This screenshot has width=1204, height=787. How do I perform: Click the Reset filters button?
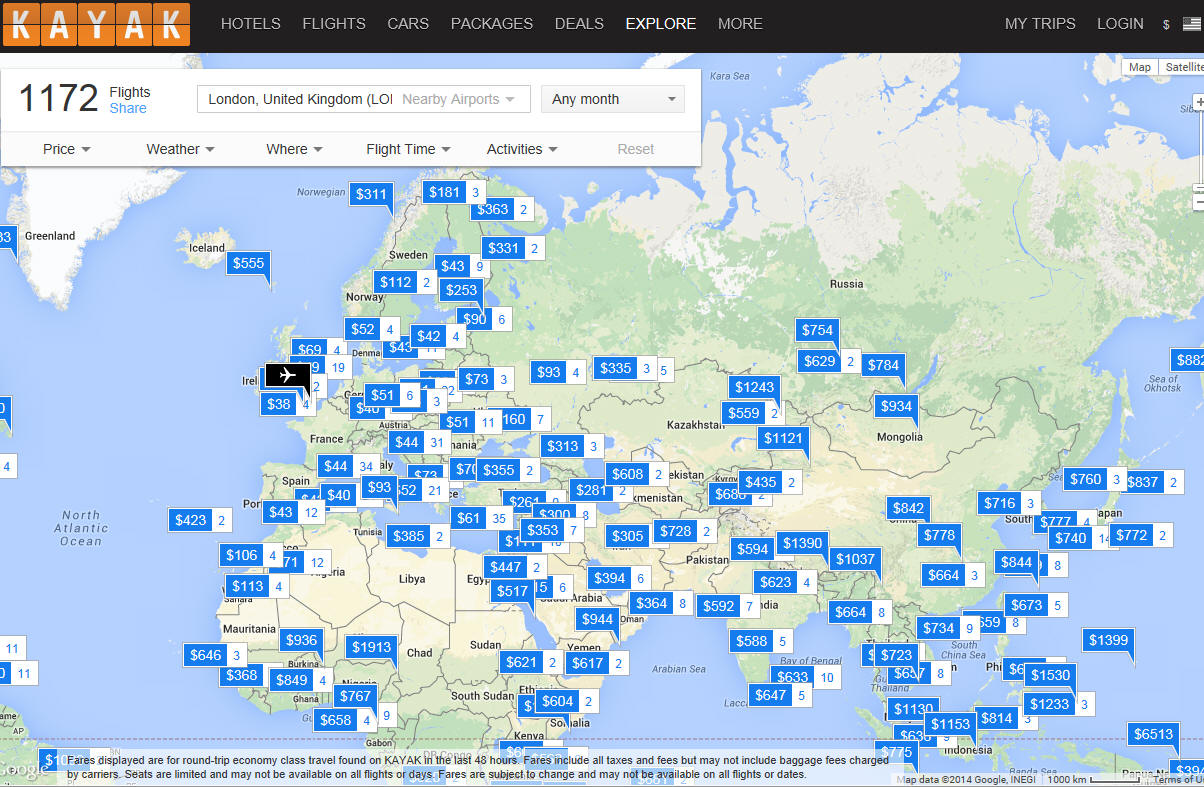(636, 149)
